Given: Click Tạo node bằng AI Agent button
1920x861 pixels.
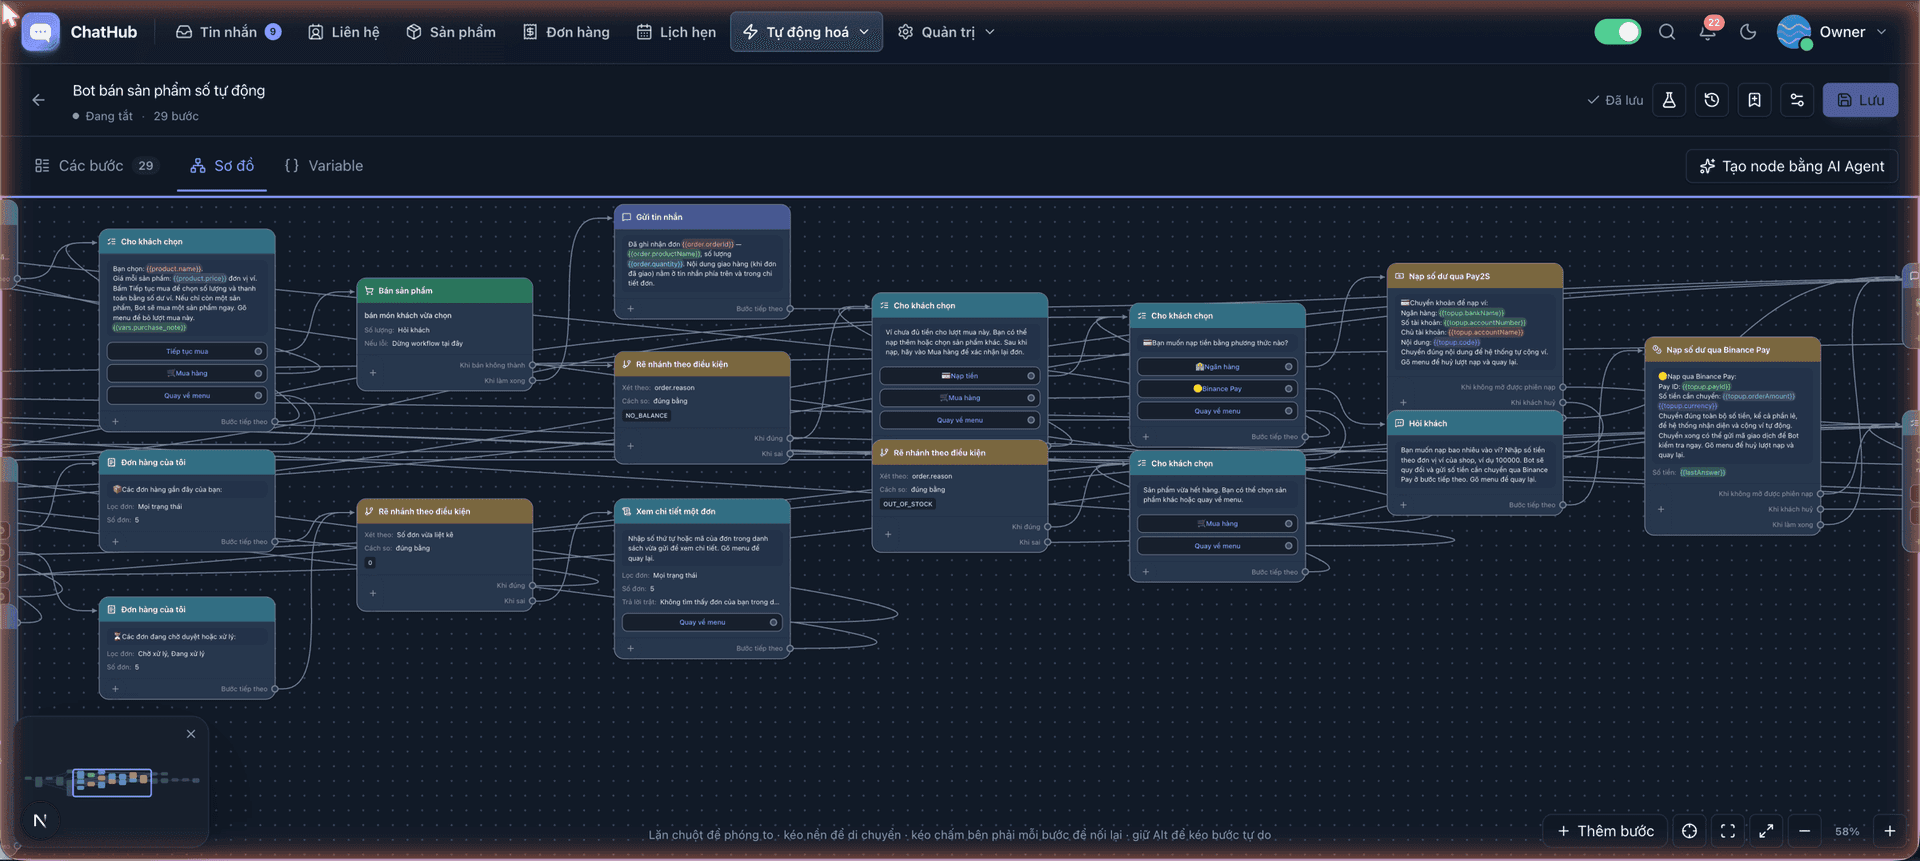Looking at the screenshot, I should point(1792,166).
